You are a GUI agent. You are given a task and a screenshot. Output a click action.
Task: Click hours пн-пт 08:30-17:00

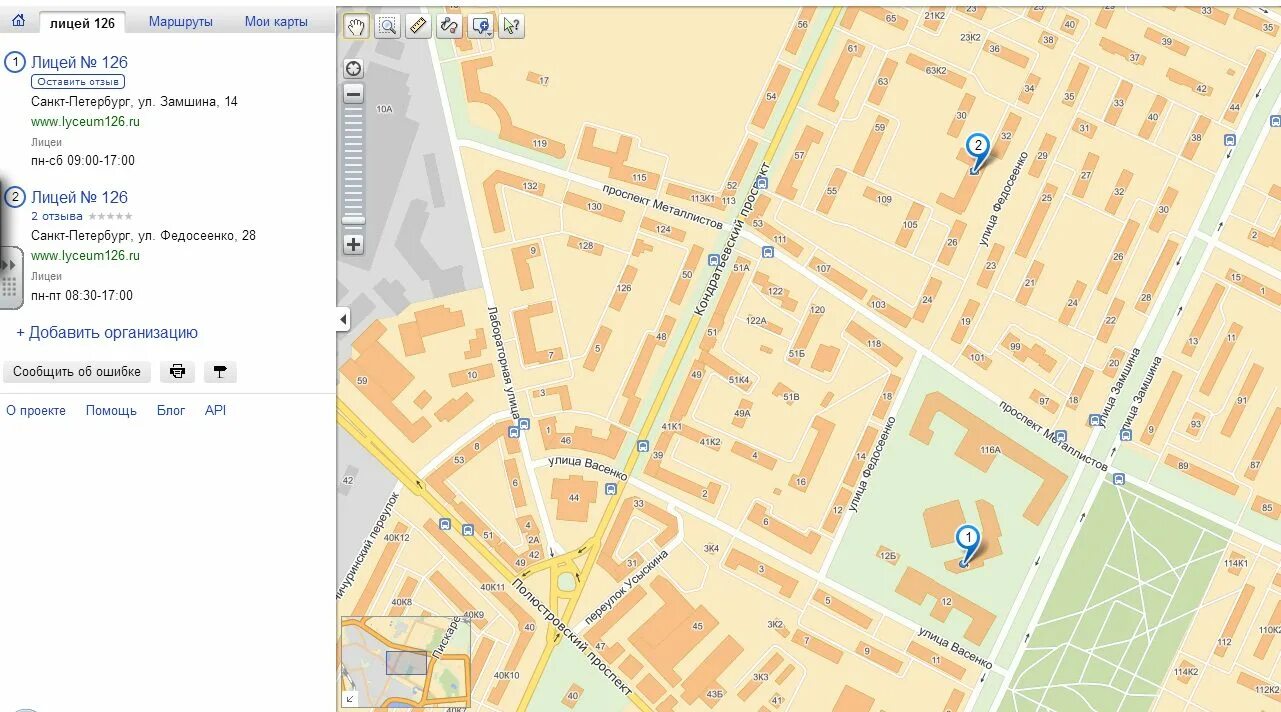click(x=82, y=296)
